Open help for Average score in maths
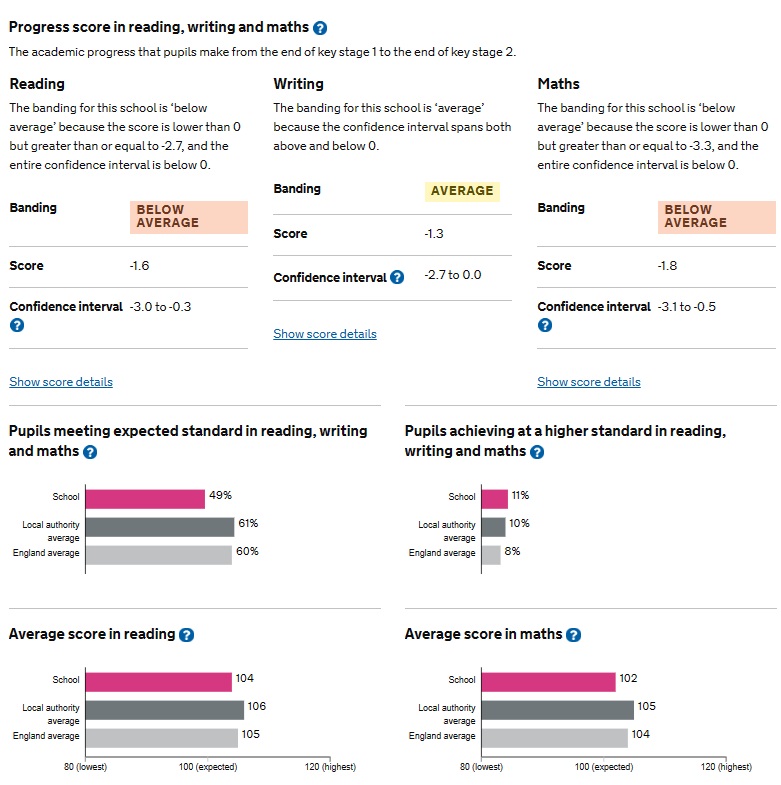 (x=573, y=635)
